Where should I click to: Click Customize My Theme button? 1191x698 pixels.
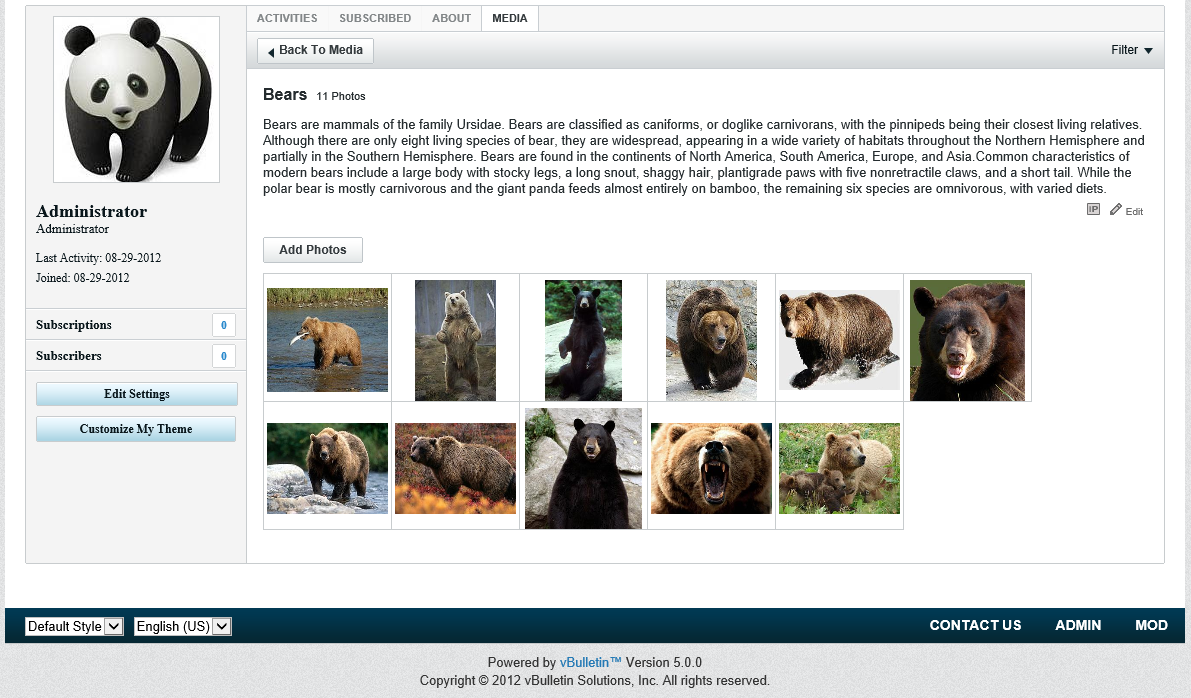(x=136, y=429)
